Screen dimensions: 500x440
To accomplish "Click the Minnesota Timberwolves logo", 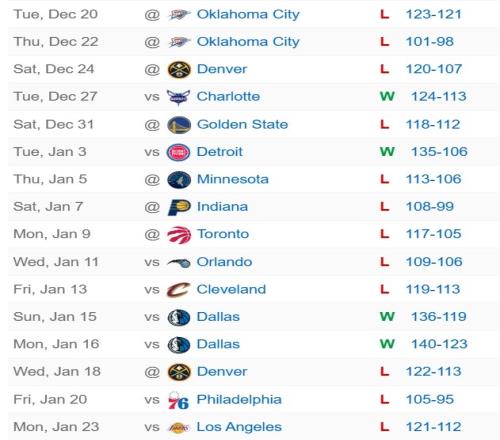I will (179, 180).
